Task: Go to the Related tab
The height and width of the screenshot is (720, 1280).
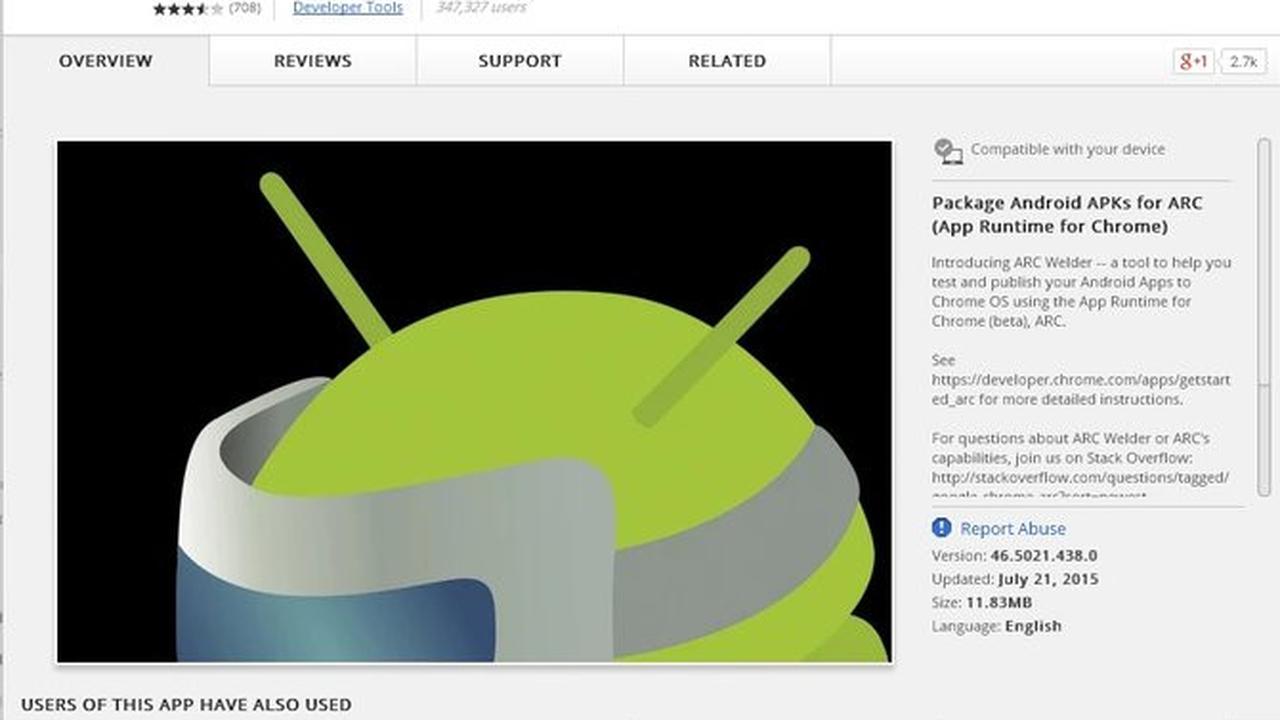Action: pos(727,61)
